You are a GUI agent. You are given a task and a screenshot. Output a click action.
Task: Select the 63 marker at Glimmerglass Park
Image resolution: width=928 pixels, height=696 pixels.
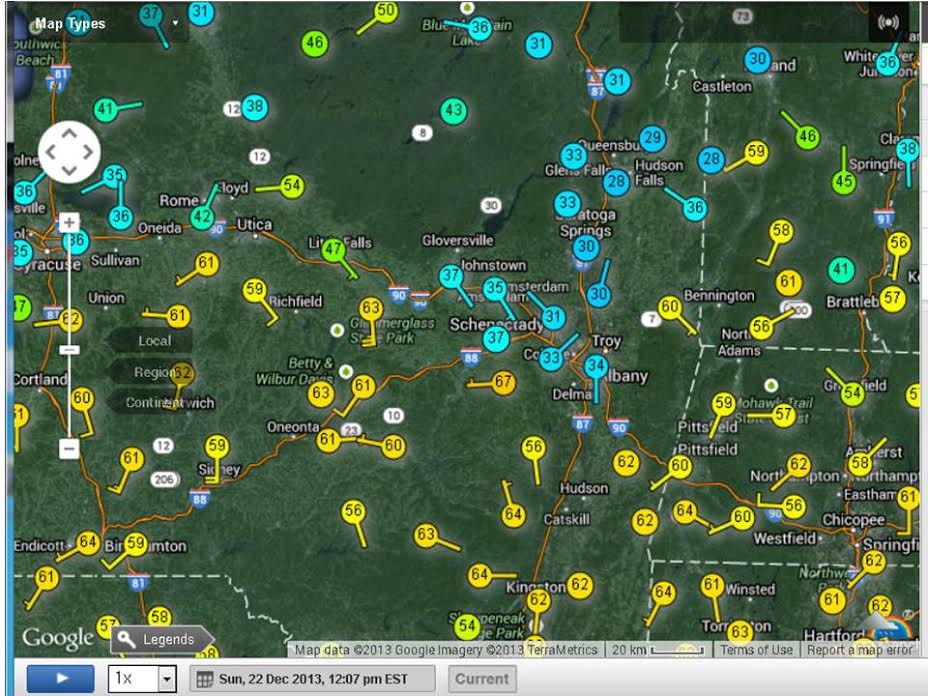(x=370, y=308)
